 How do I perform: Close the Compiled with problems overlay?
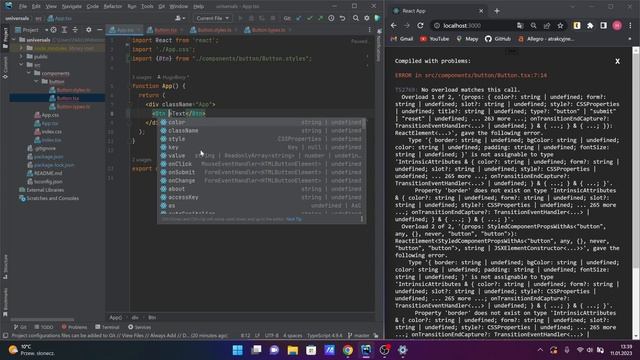point(617,61)
